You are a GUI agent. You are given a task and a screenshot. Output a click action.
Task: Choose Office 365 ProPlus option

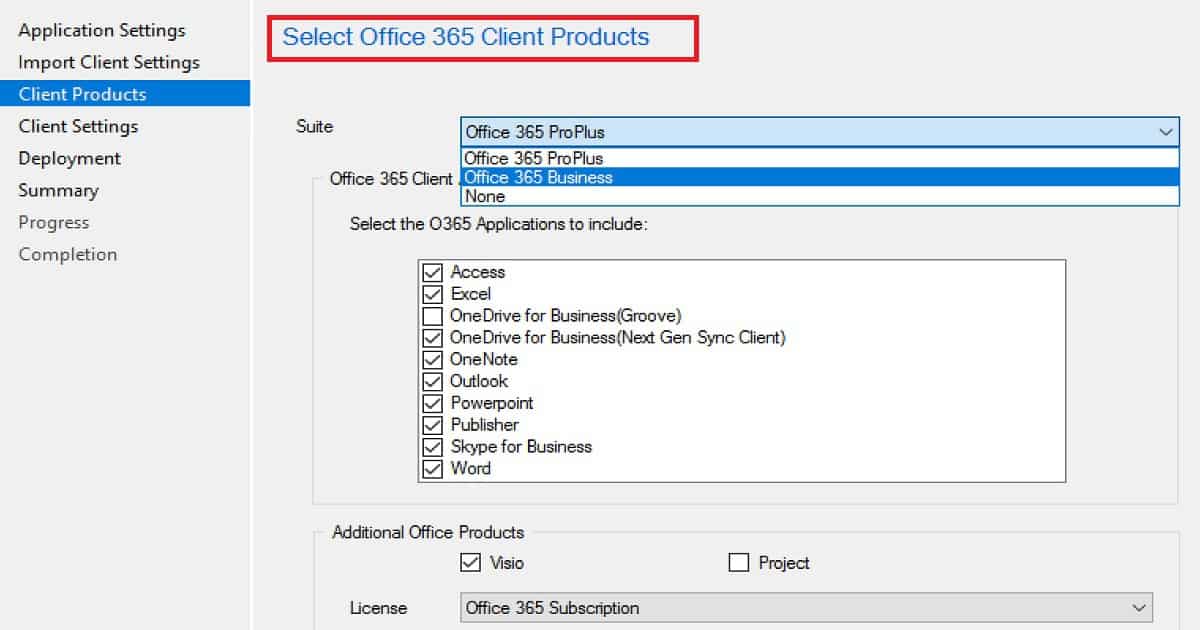tap(820, 158)
